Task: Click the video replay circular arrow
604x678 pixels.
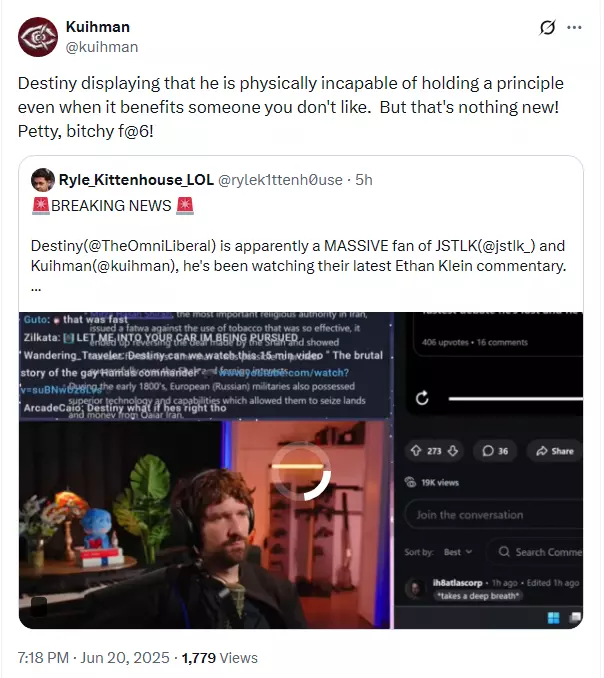Action: tap(422, 398)
